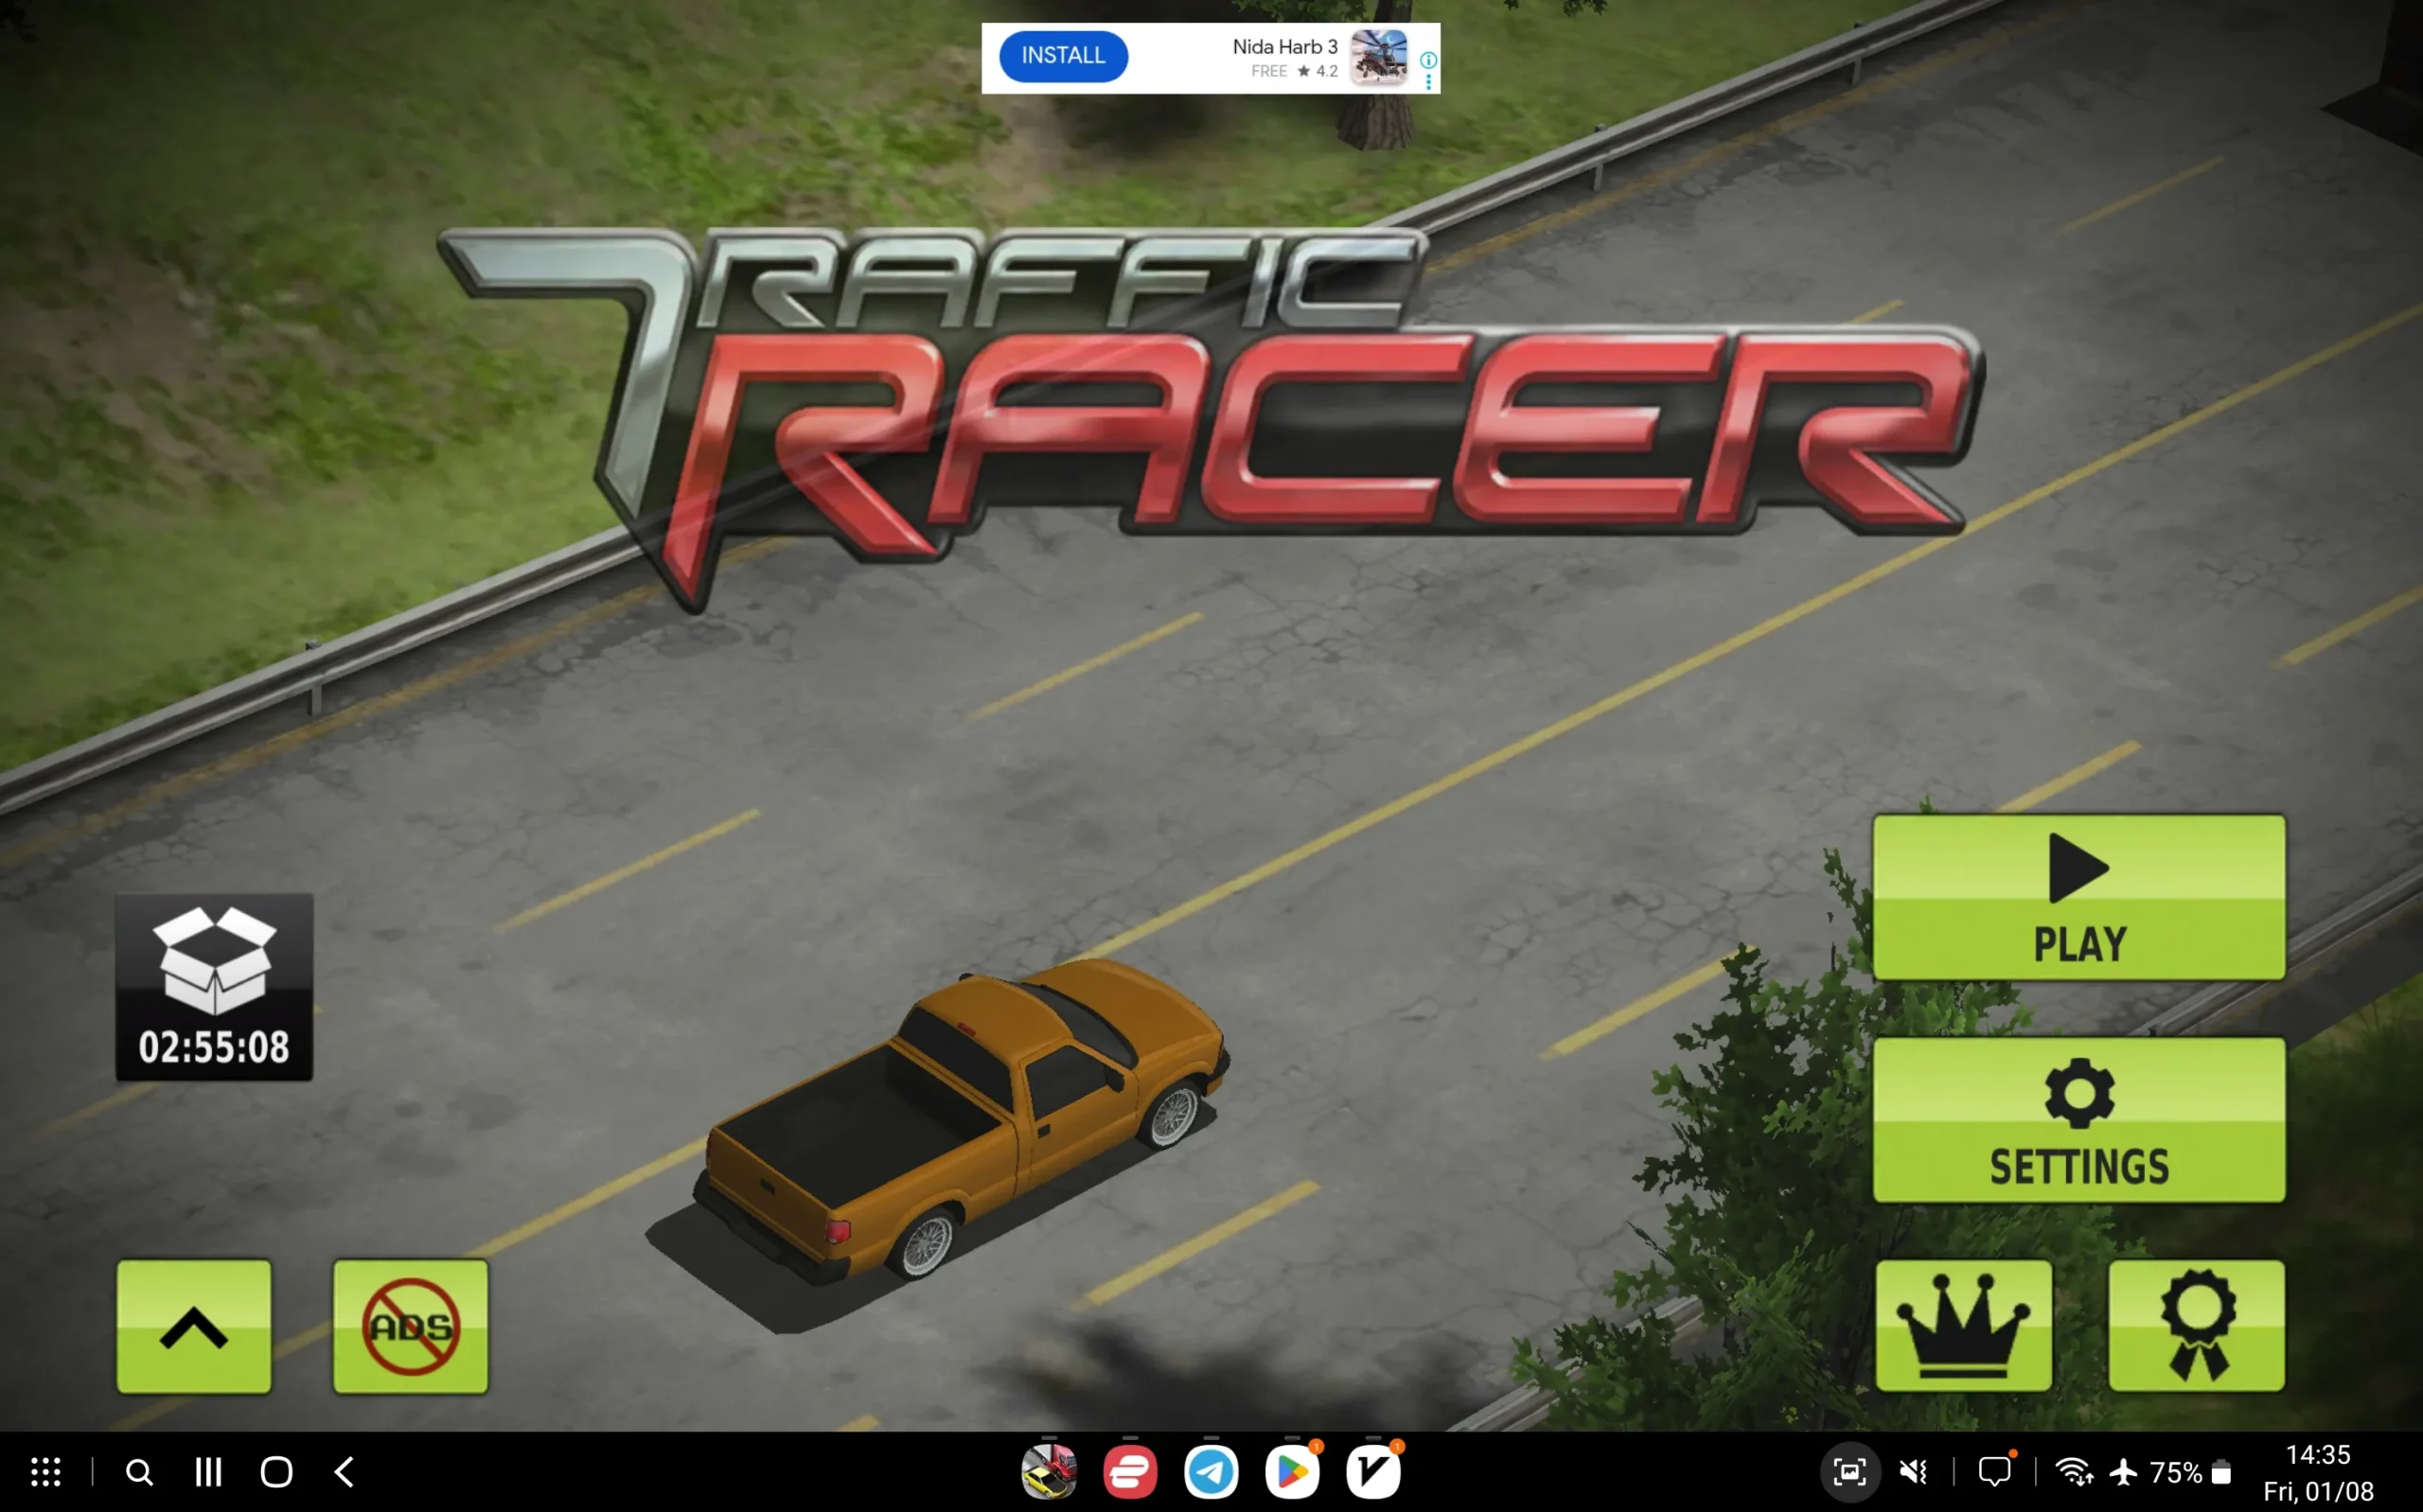Click the Nida Harb 3 ad title
This screenshot has width=2423, height=1512.
[1284, 47]
